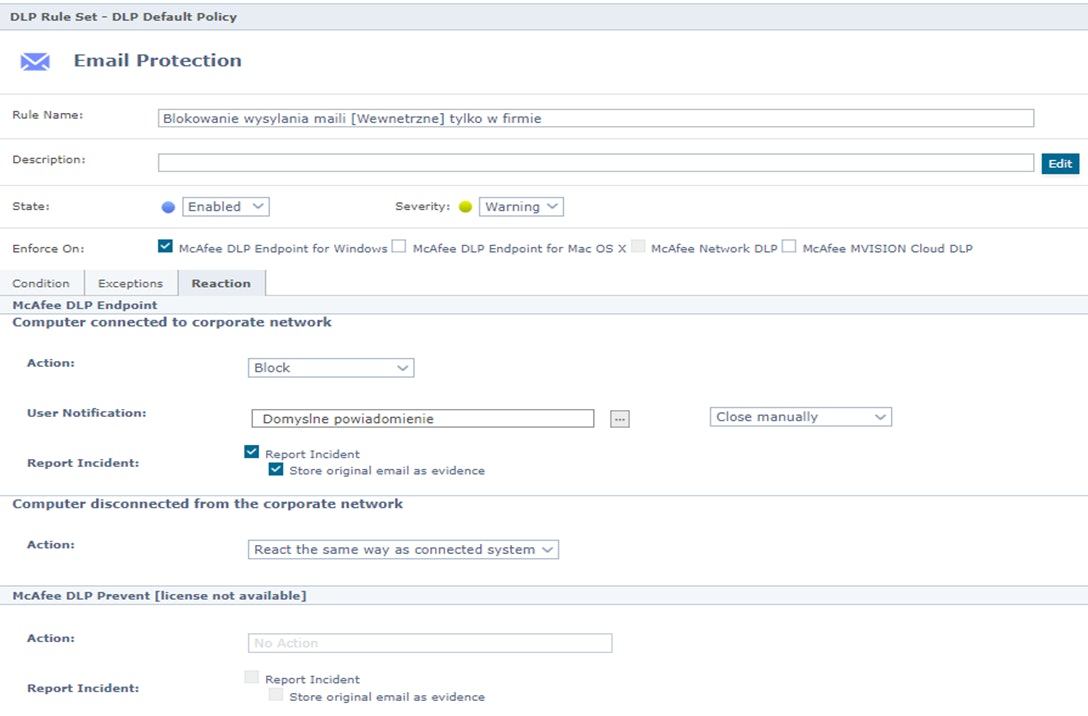Open the notification browse ellipsis button
1088x716 pixels.
pos(620,419)
